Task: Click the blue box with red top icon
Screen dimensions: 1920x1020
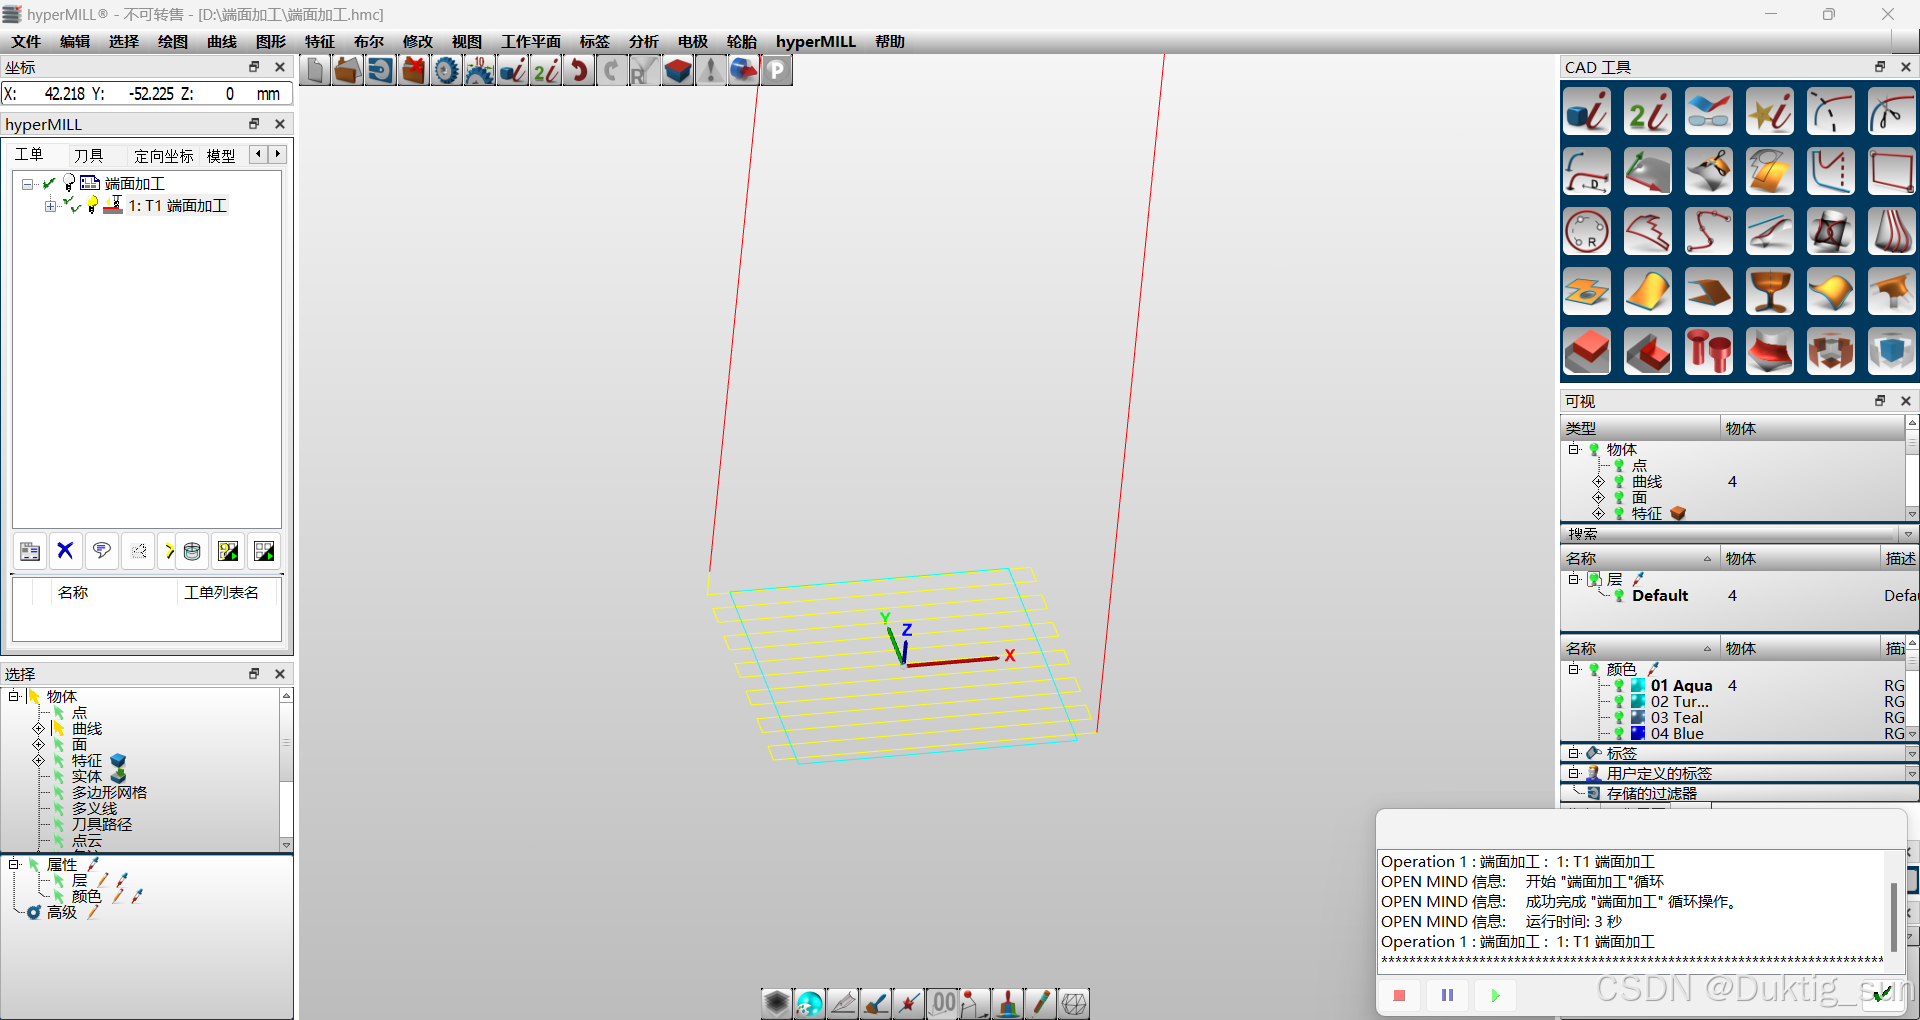Action: point(678,71)
